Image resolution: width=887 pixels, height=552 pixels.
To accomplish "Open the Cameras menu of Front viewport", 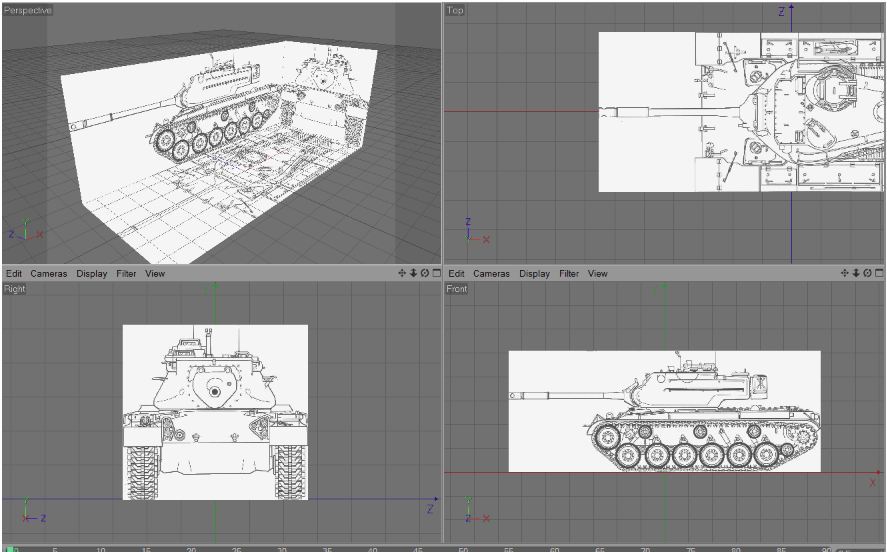I will [491, 274].
